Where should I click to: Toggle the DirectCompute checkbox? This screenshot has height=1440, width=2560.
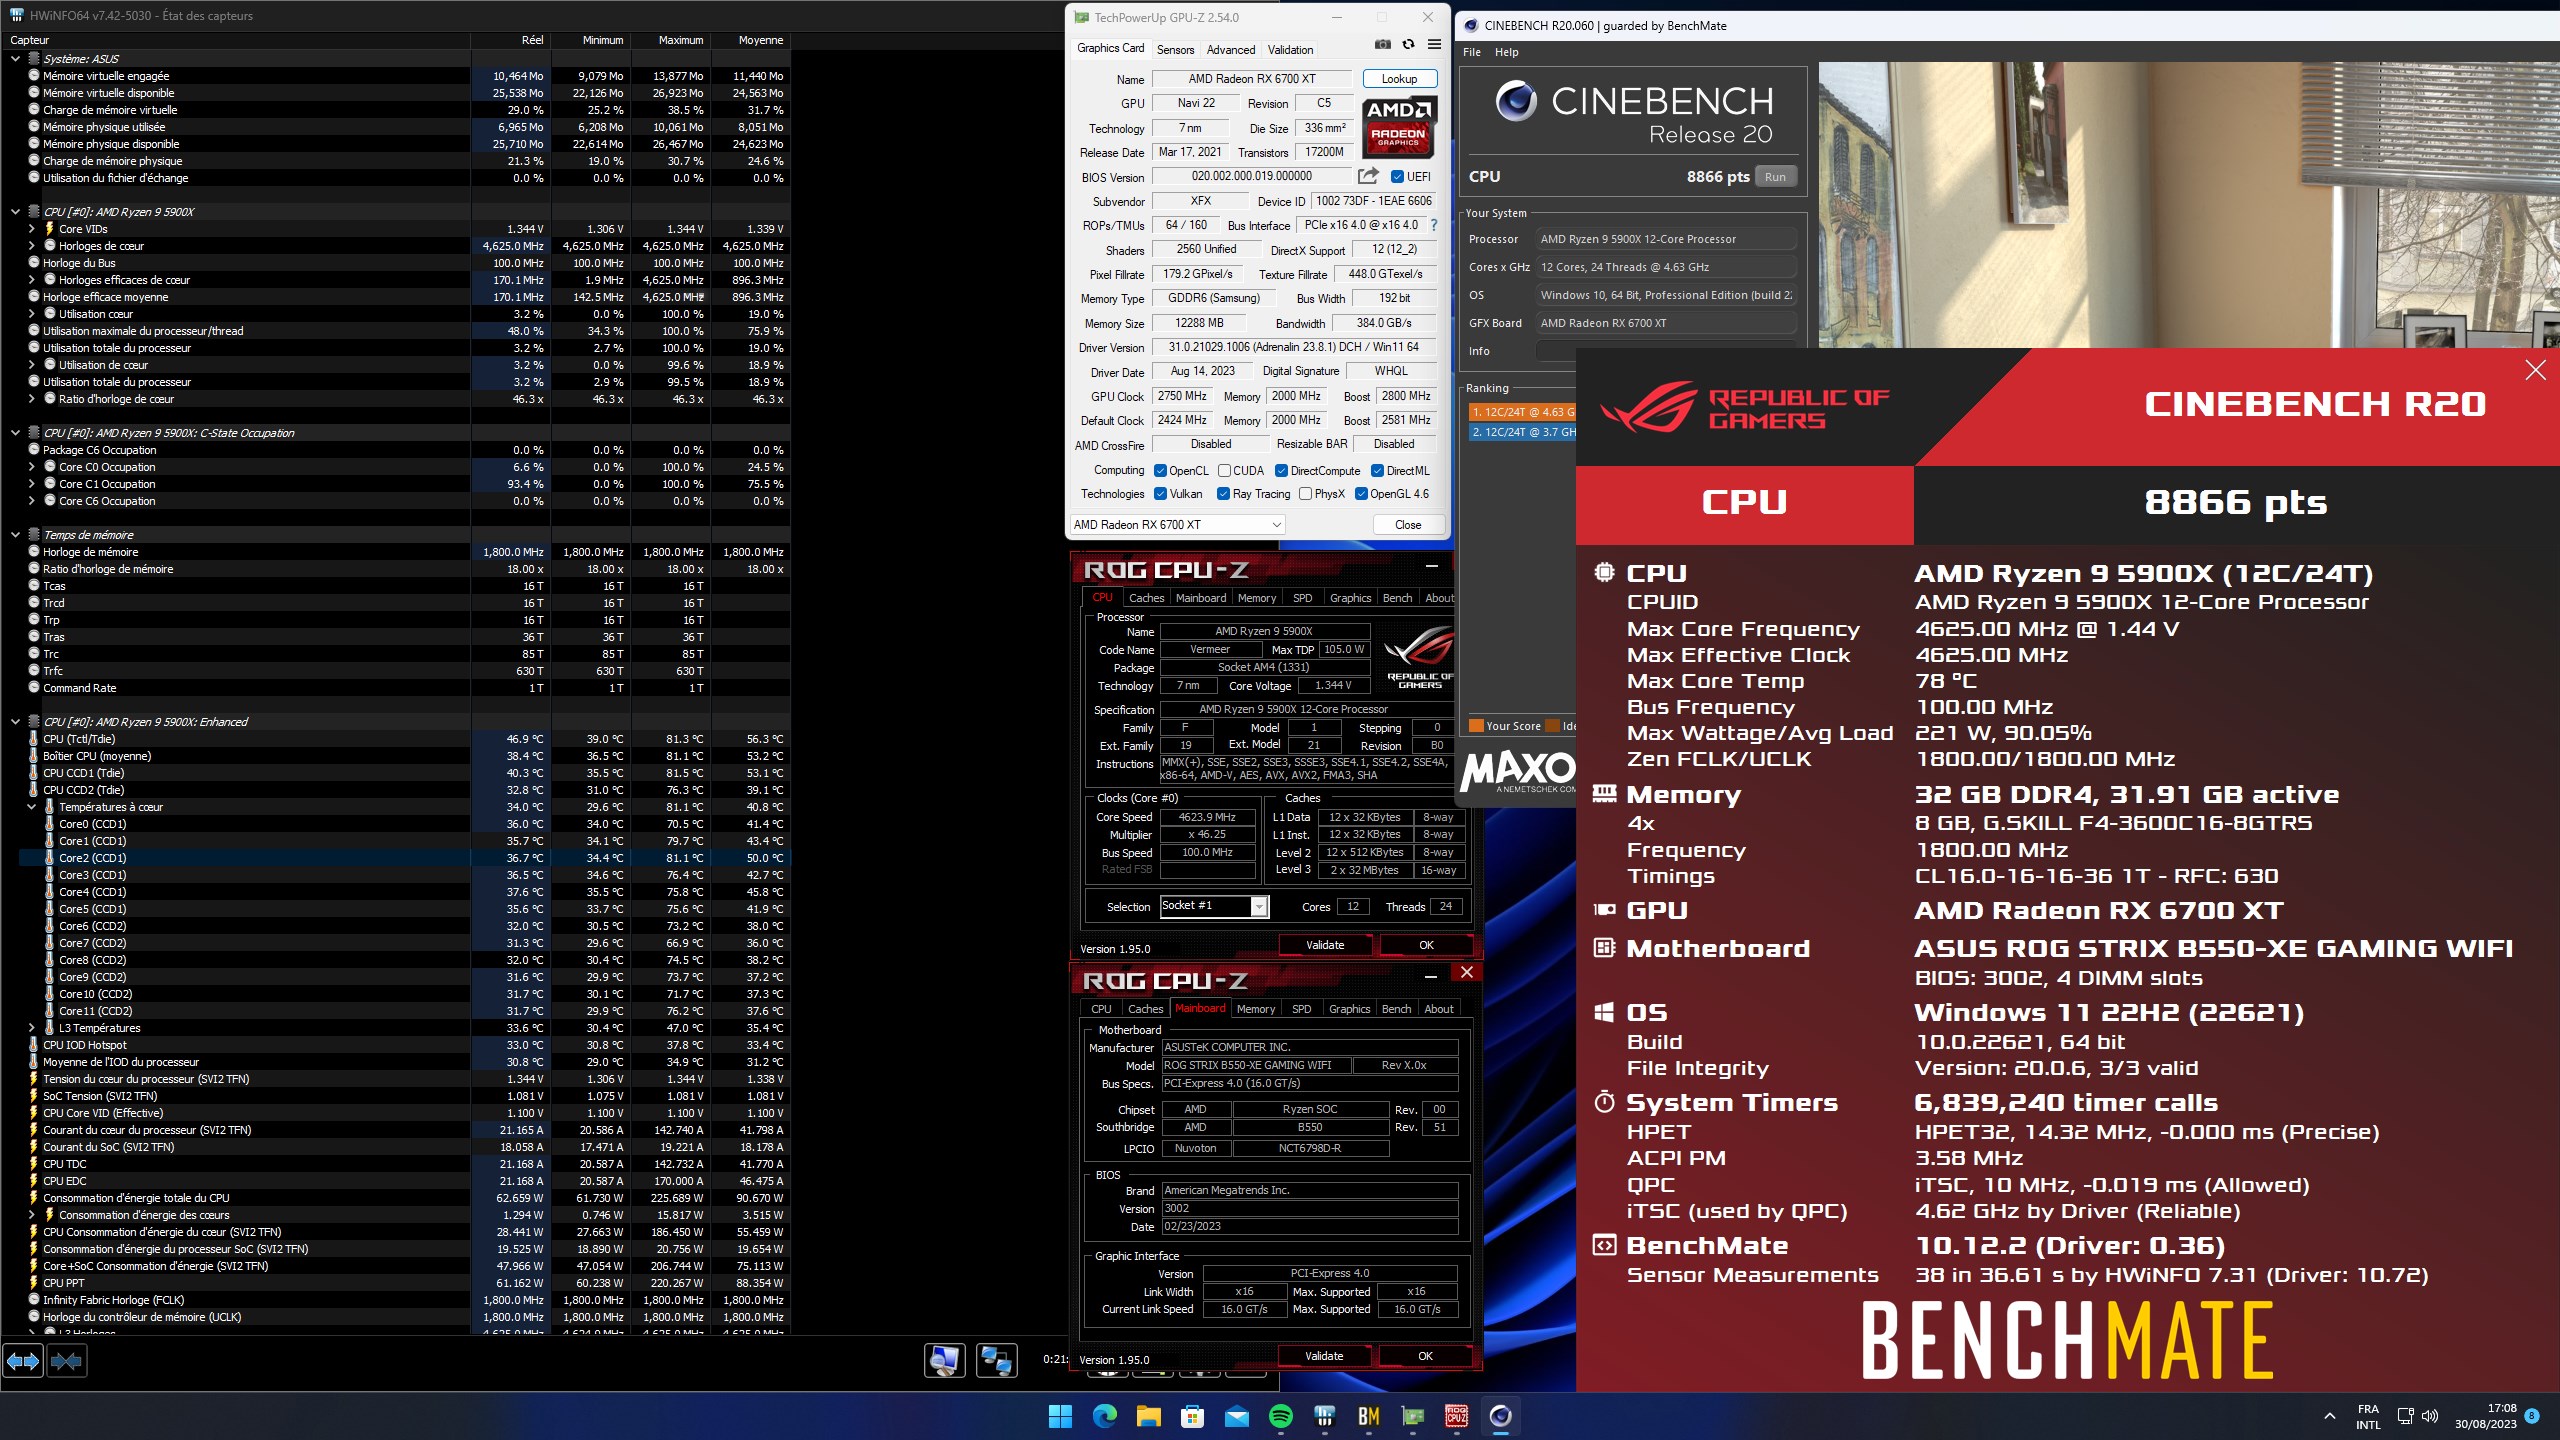1281,471
